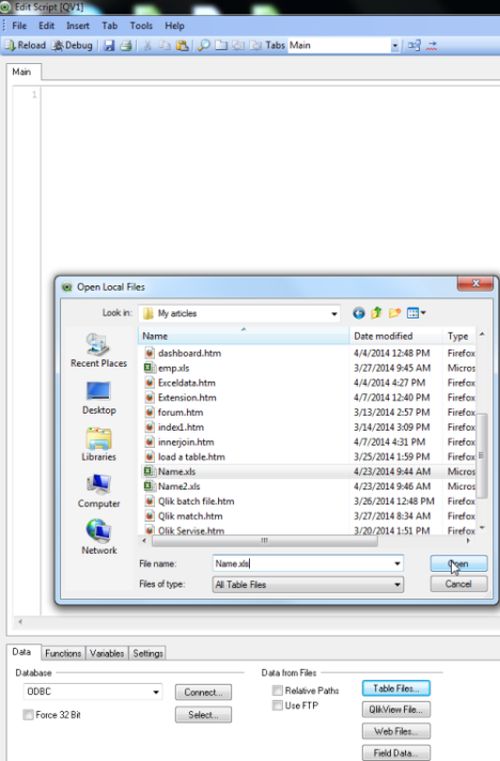This screenshot has width=500, height=761.
Task: Open the Insert menu
Action: [x=78, y=26]
